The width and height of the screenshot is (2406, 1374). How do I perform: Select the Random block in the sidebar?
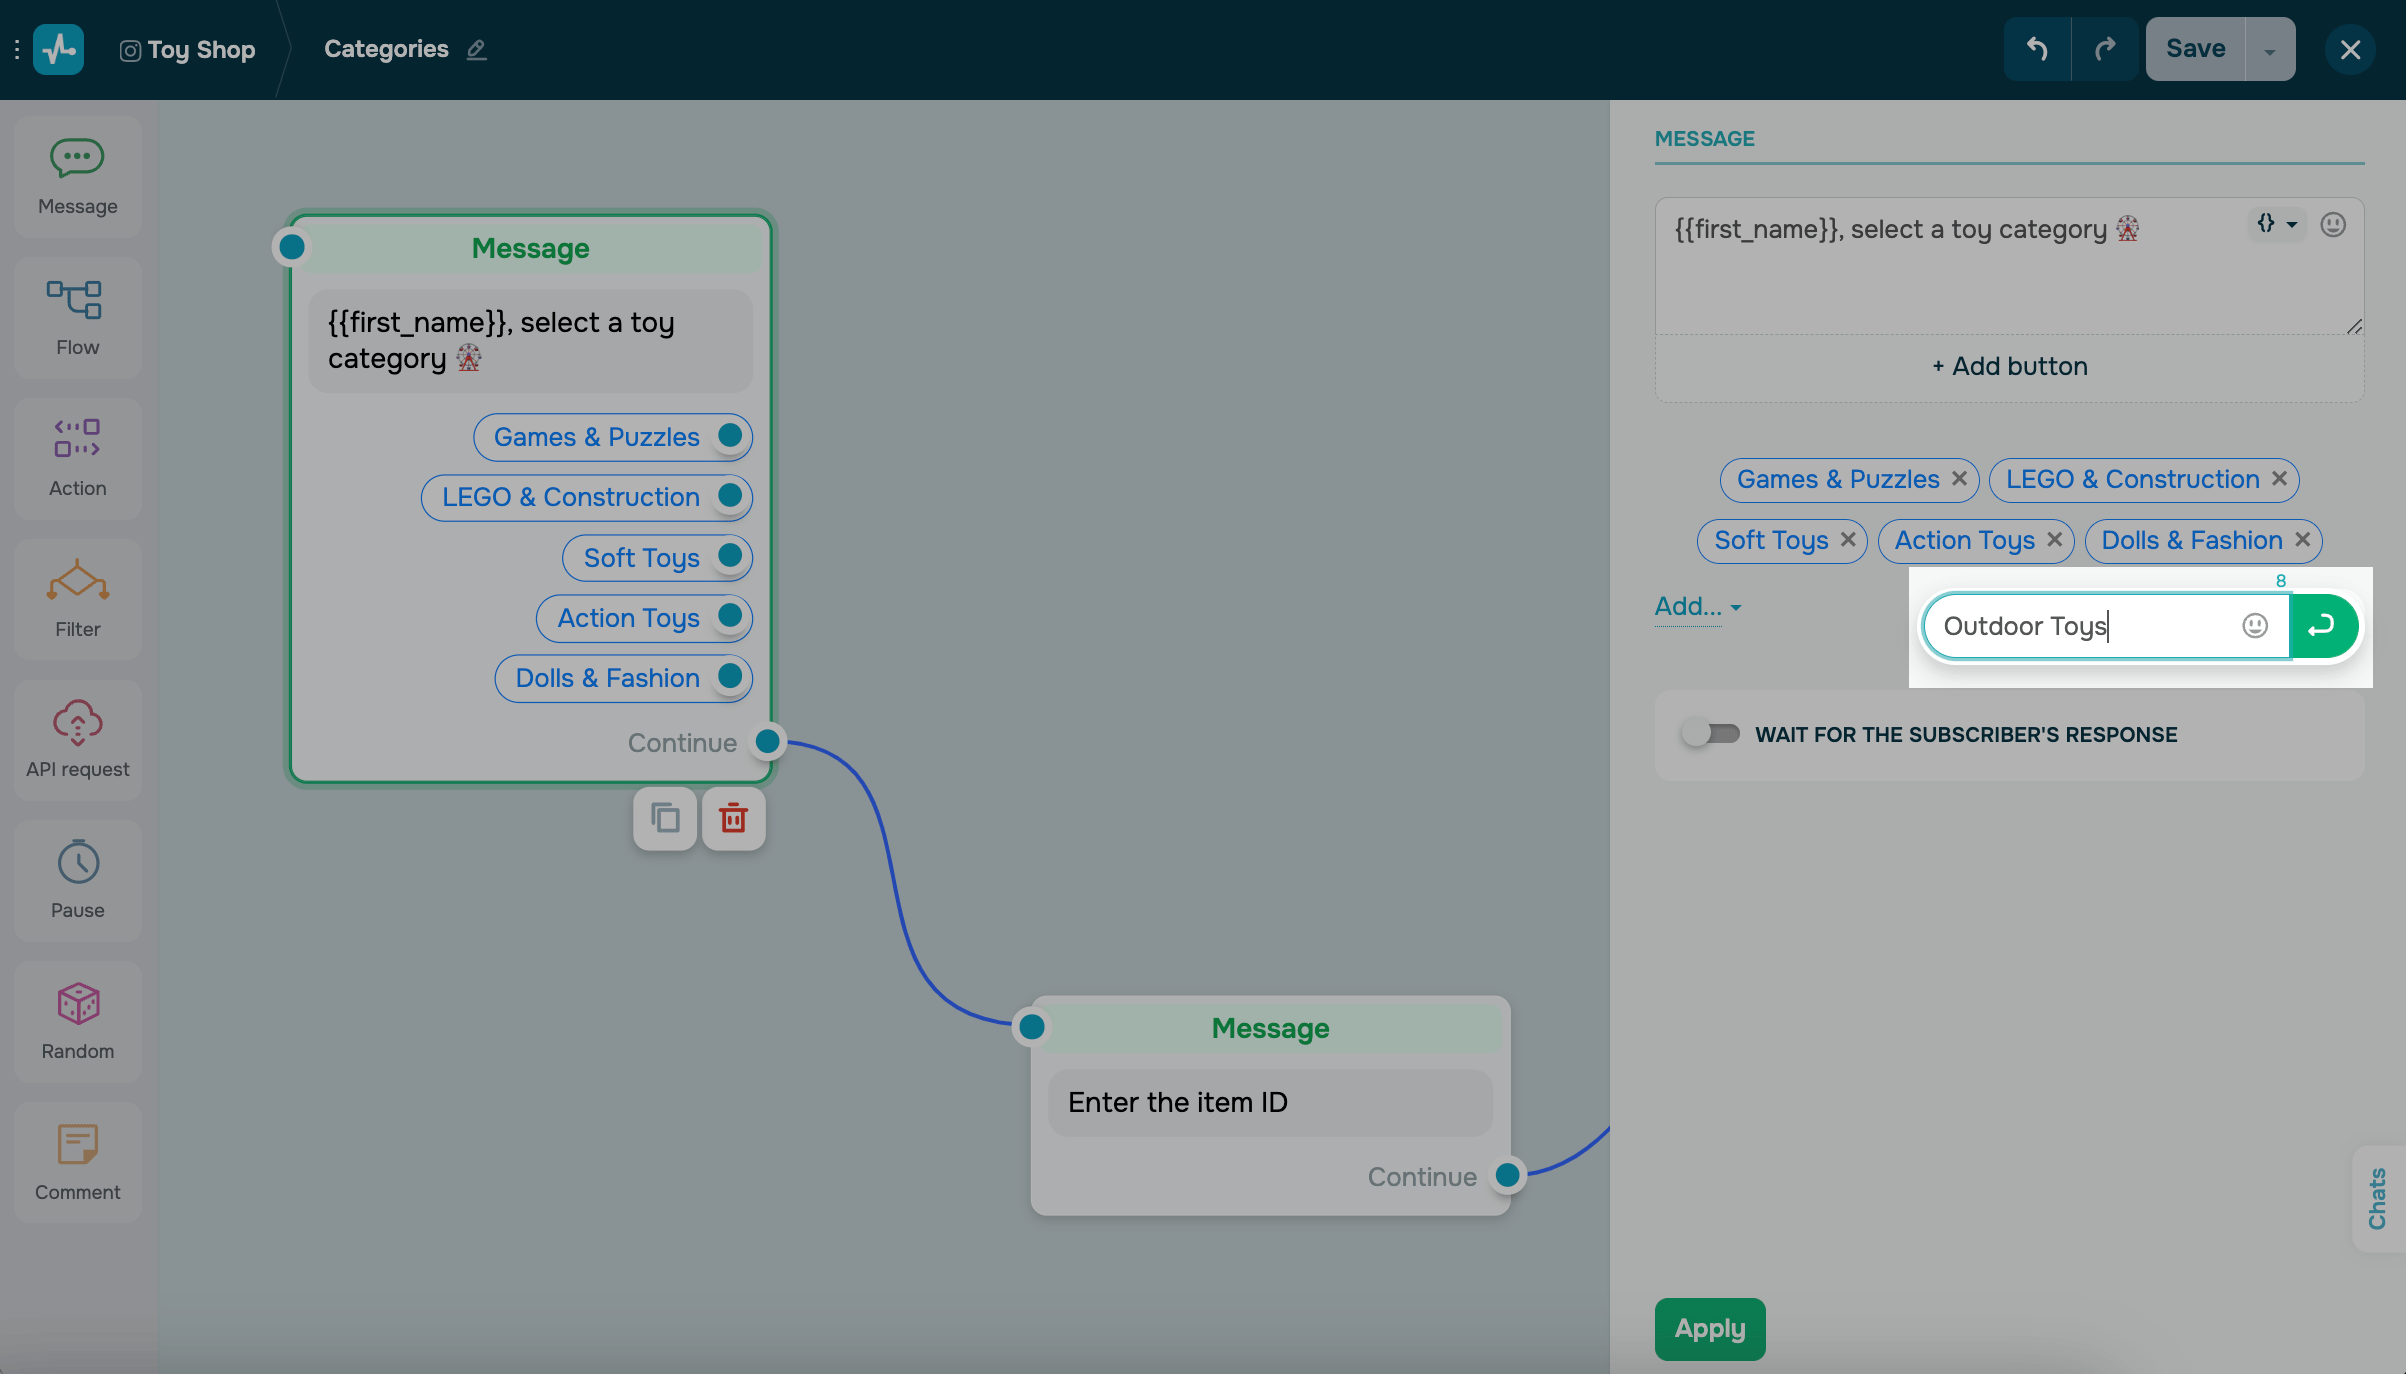77,1021
